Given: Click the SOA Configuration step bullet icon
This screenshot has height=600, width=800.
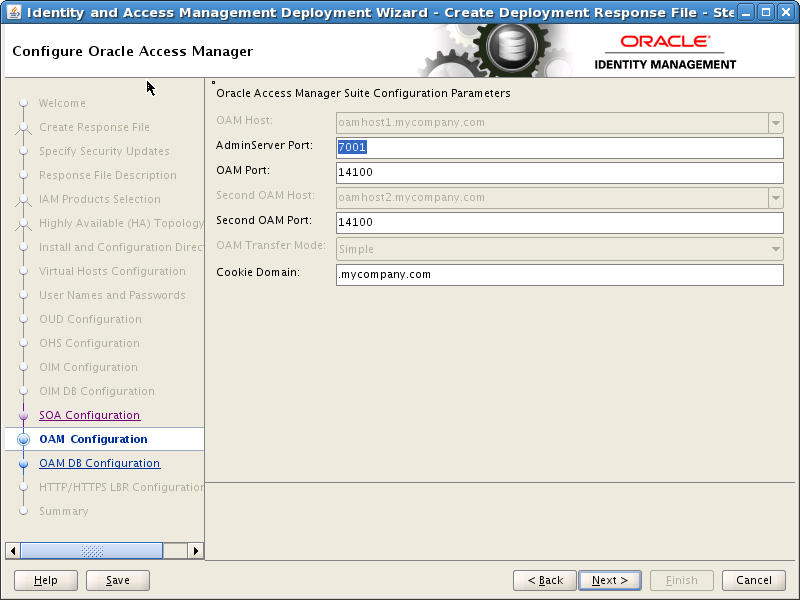Looking at the screenshot, I should point(23,416).
